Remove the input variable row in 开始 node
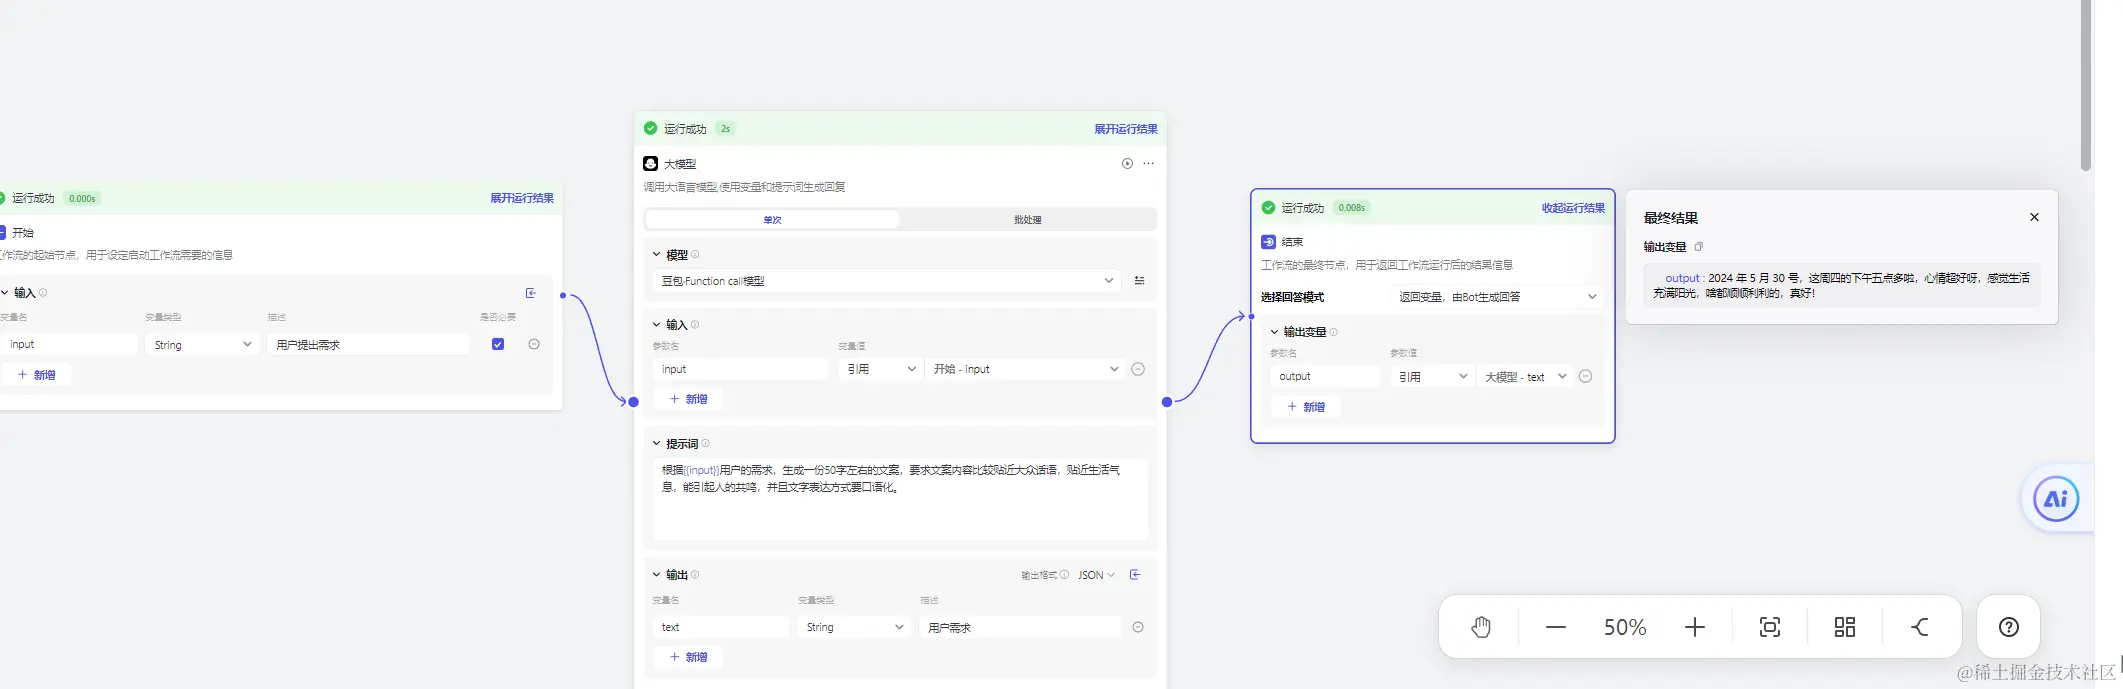The image size is (2123, 689). pos(534,344)
